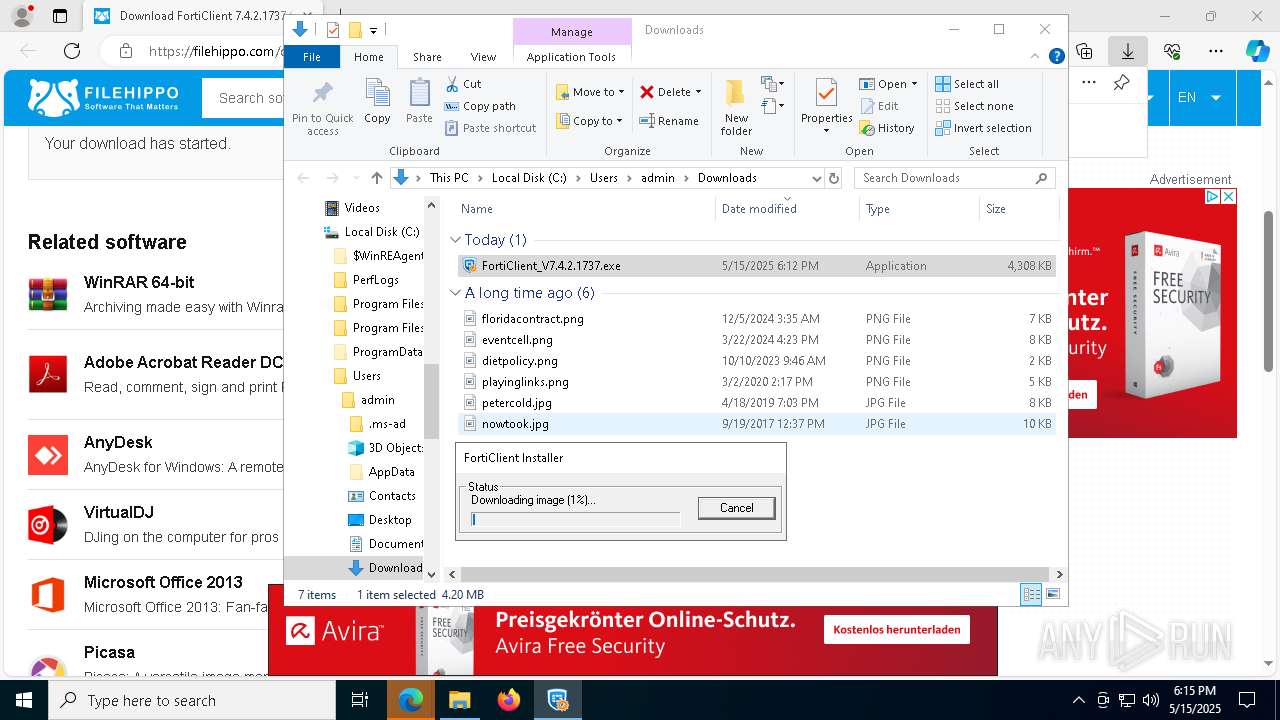The width and height of the screenshot is (1280, 720).
Task: Open Move to dropdown
Action: point(590,92)
